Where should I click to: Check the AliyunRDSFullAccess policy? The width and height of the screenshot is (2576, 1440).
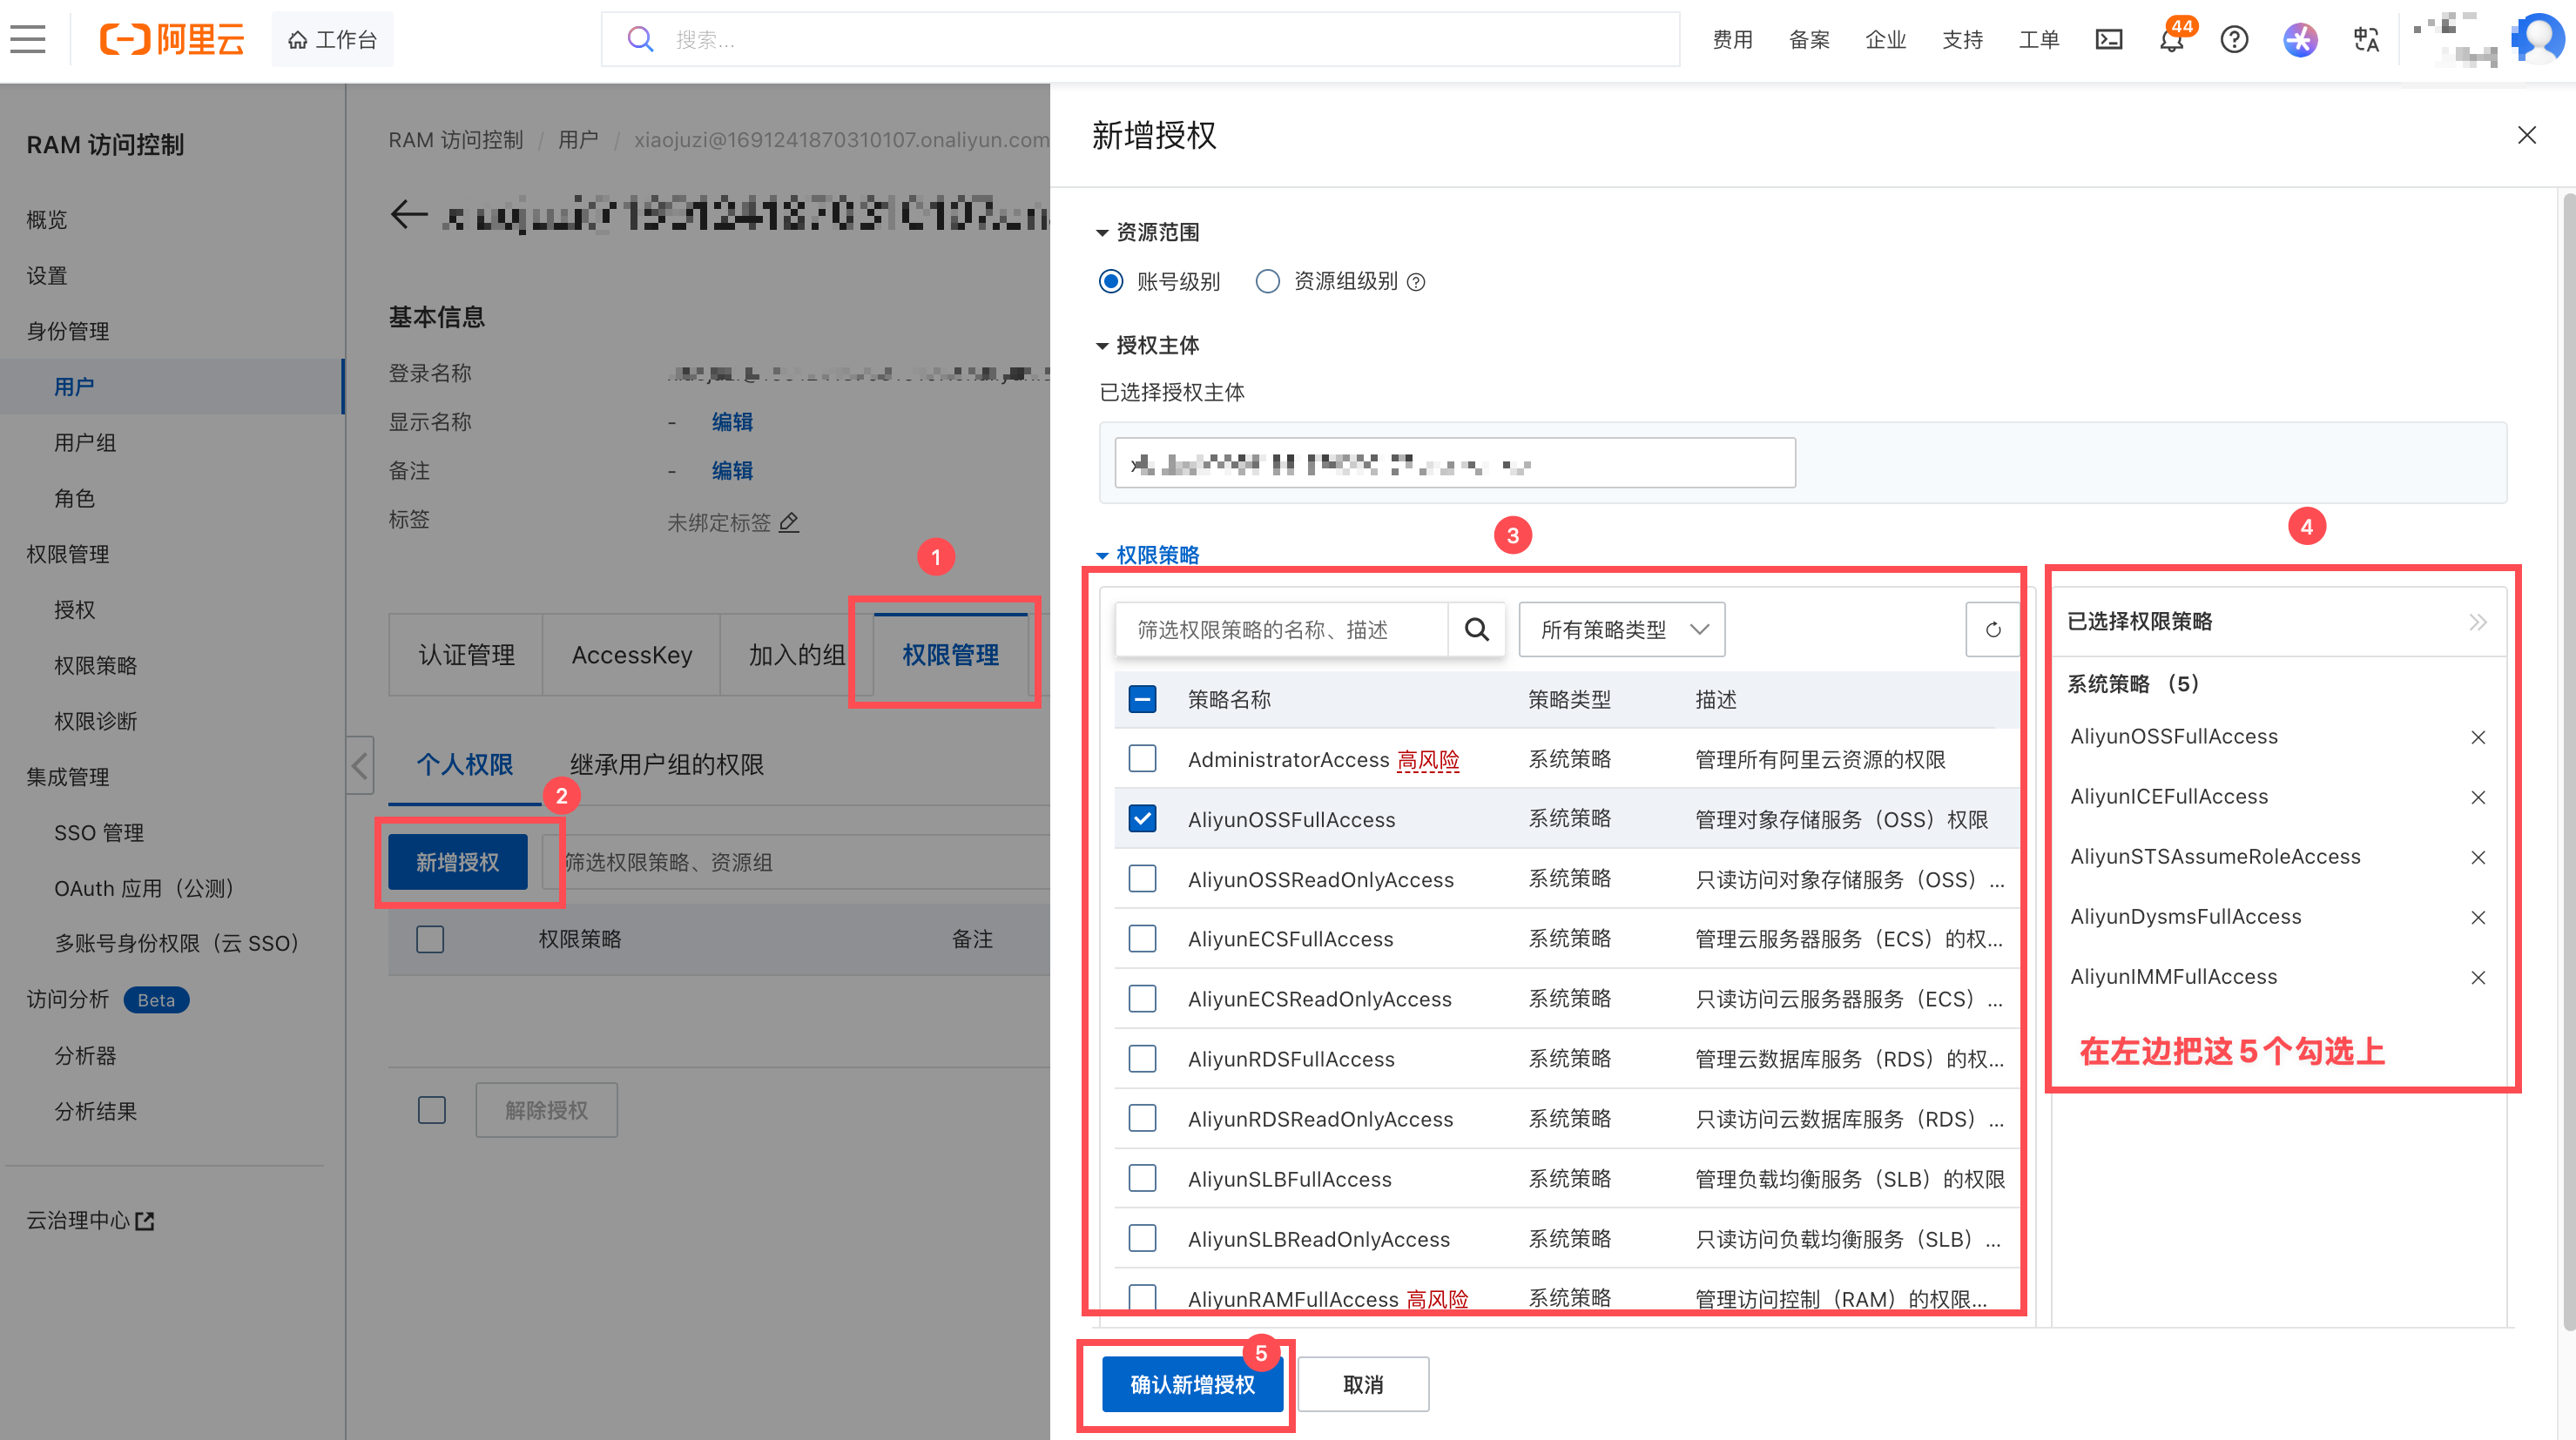click(x=1142, y=1059)
